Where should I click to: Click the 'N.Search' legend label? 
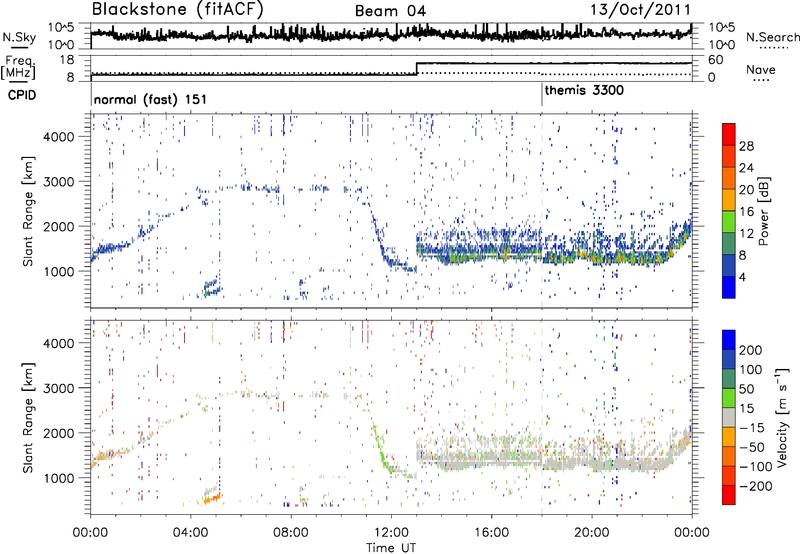point(772,37)
